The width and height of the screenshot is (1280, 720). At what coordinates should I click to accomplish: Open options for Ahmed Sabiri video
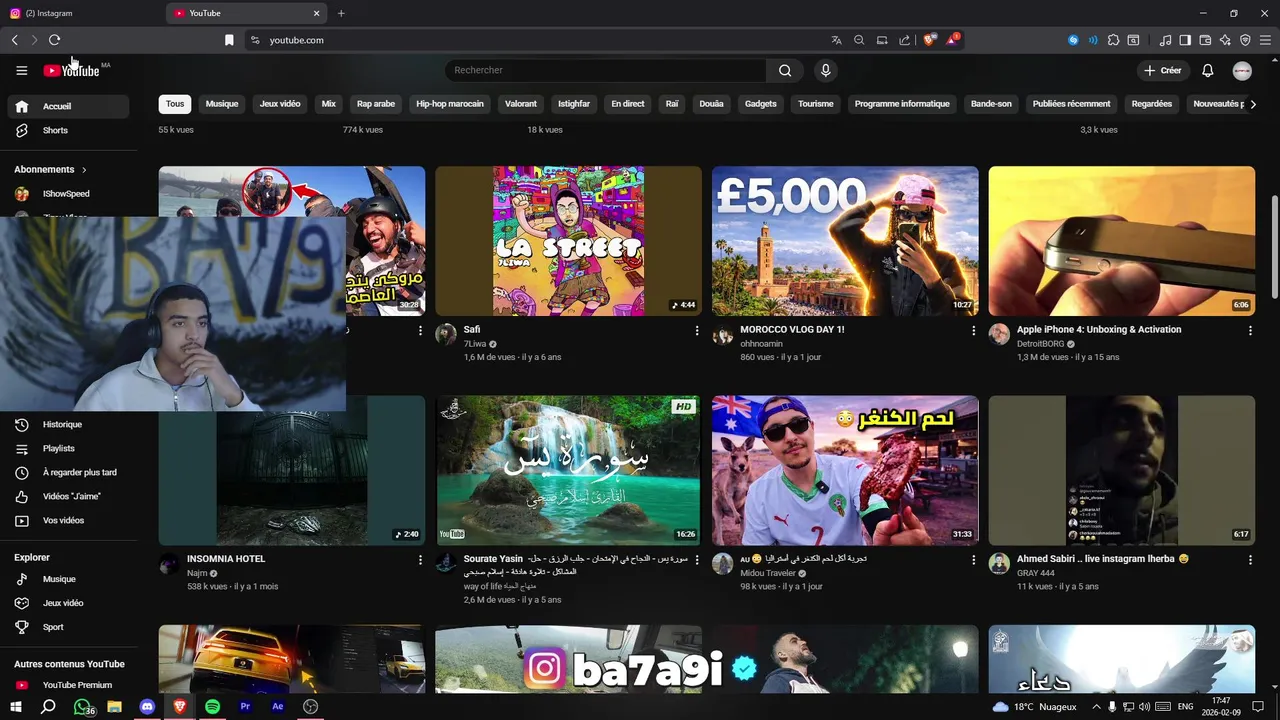(x=1250, y=560)
